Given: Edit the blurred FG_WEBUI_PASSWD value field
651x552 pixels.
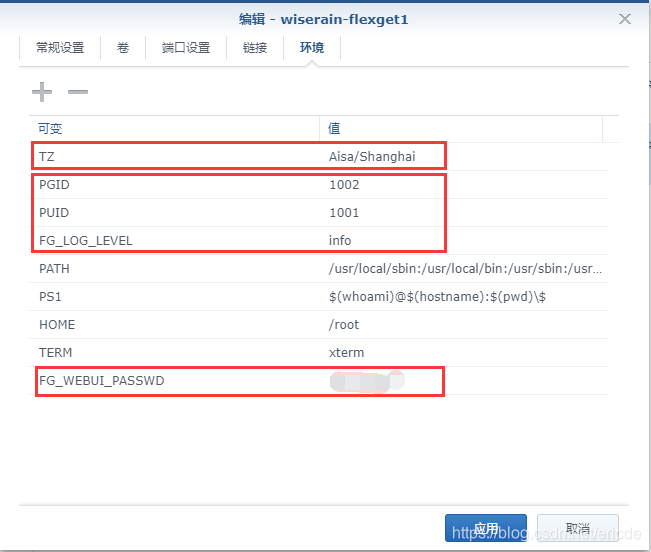Looking at the screenshot, I should pos(367,381).
